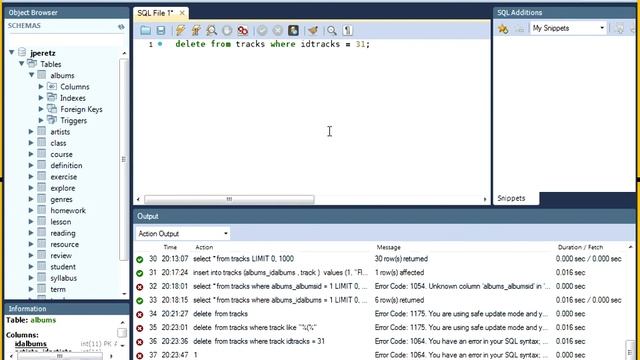640x360 pixels.
Task: Add snippet using the star icon
Action: [x=503, y=29]
